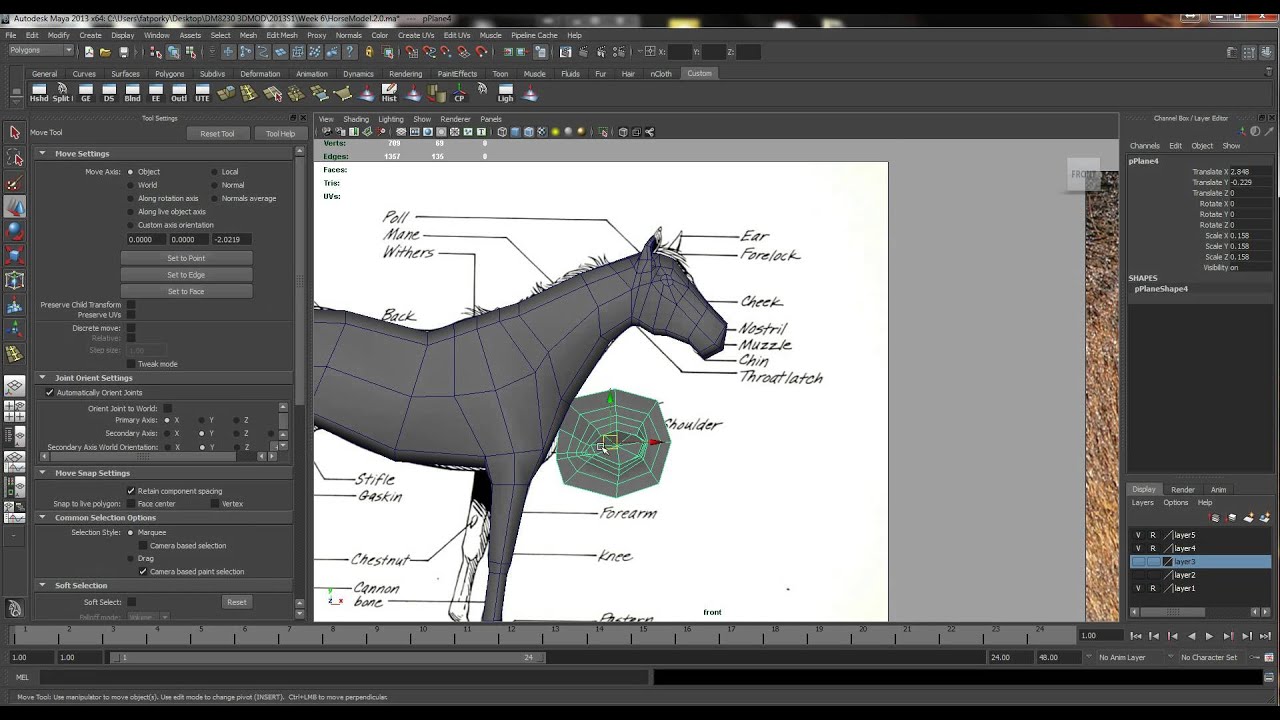The width and height of the screenshot is (1280, 720).
Task: Enable Preserve UVs checkbox
Action: coord(131,315)
